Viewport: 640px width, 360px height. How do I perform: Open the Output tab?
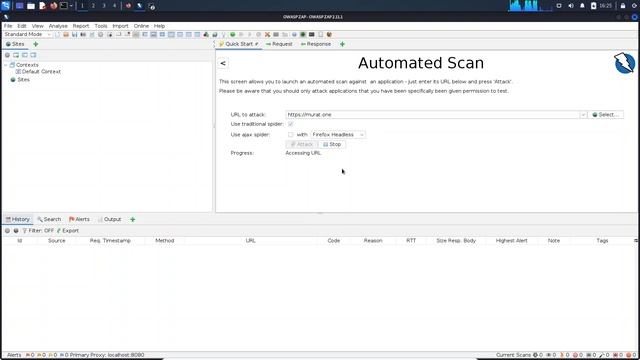[x=109, y=220]
